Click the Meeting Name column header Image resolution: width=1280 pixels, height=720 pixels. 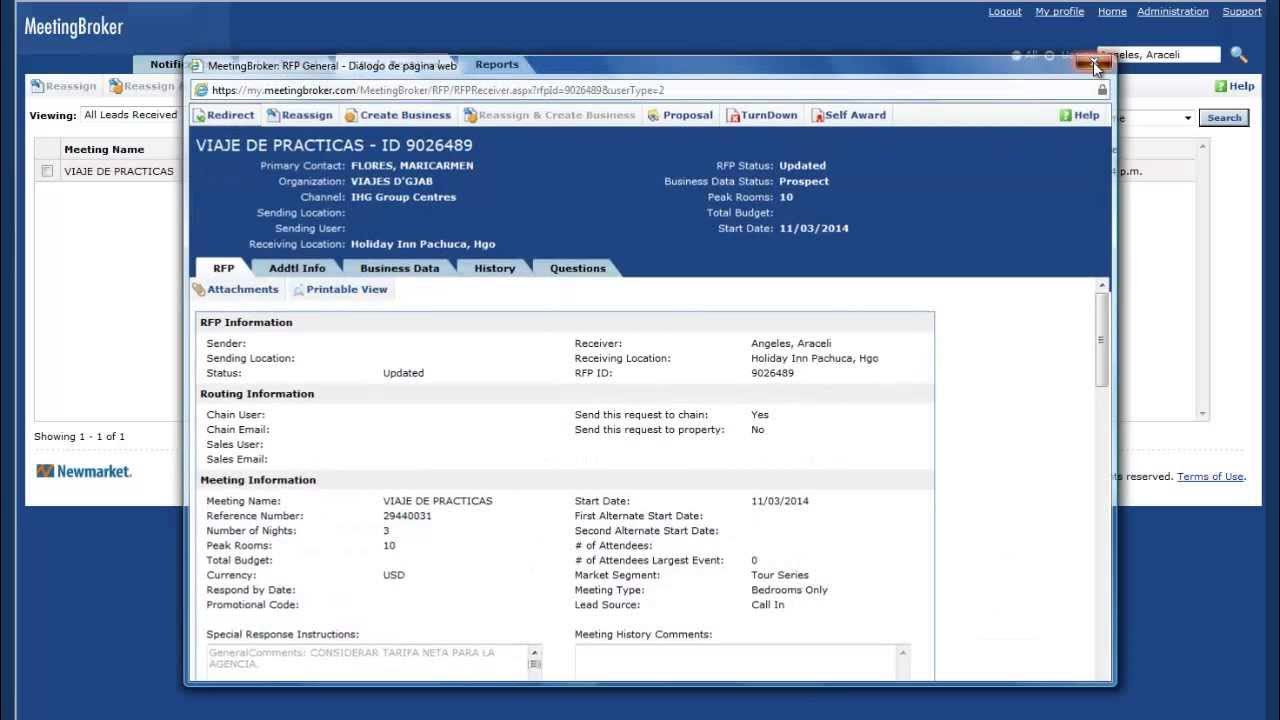click(104, 150)
